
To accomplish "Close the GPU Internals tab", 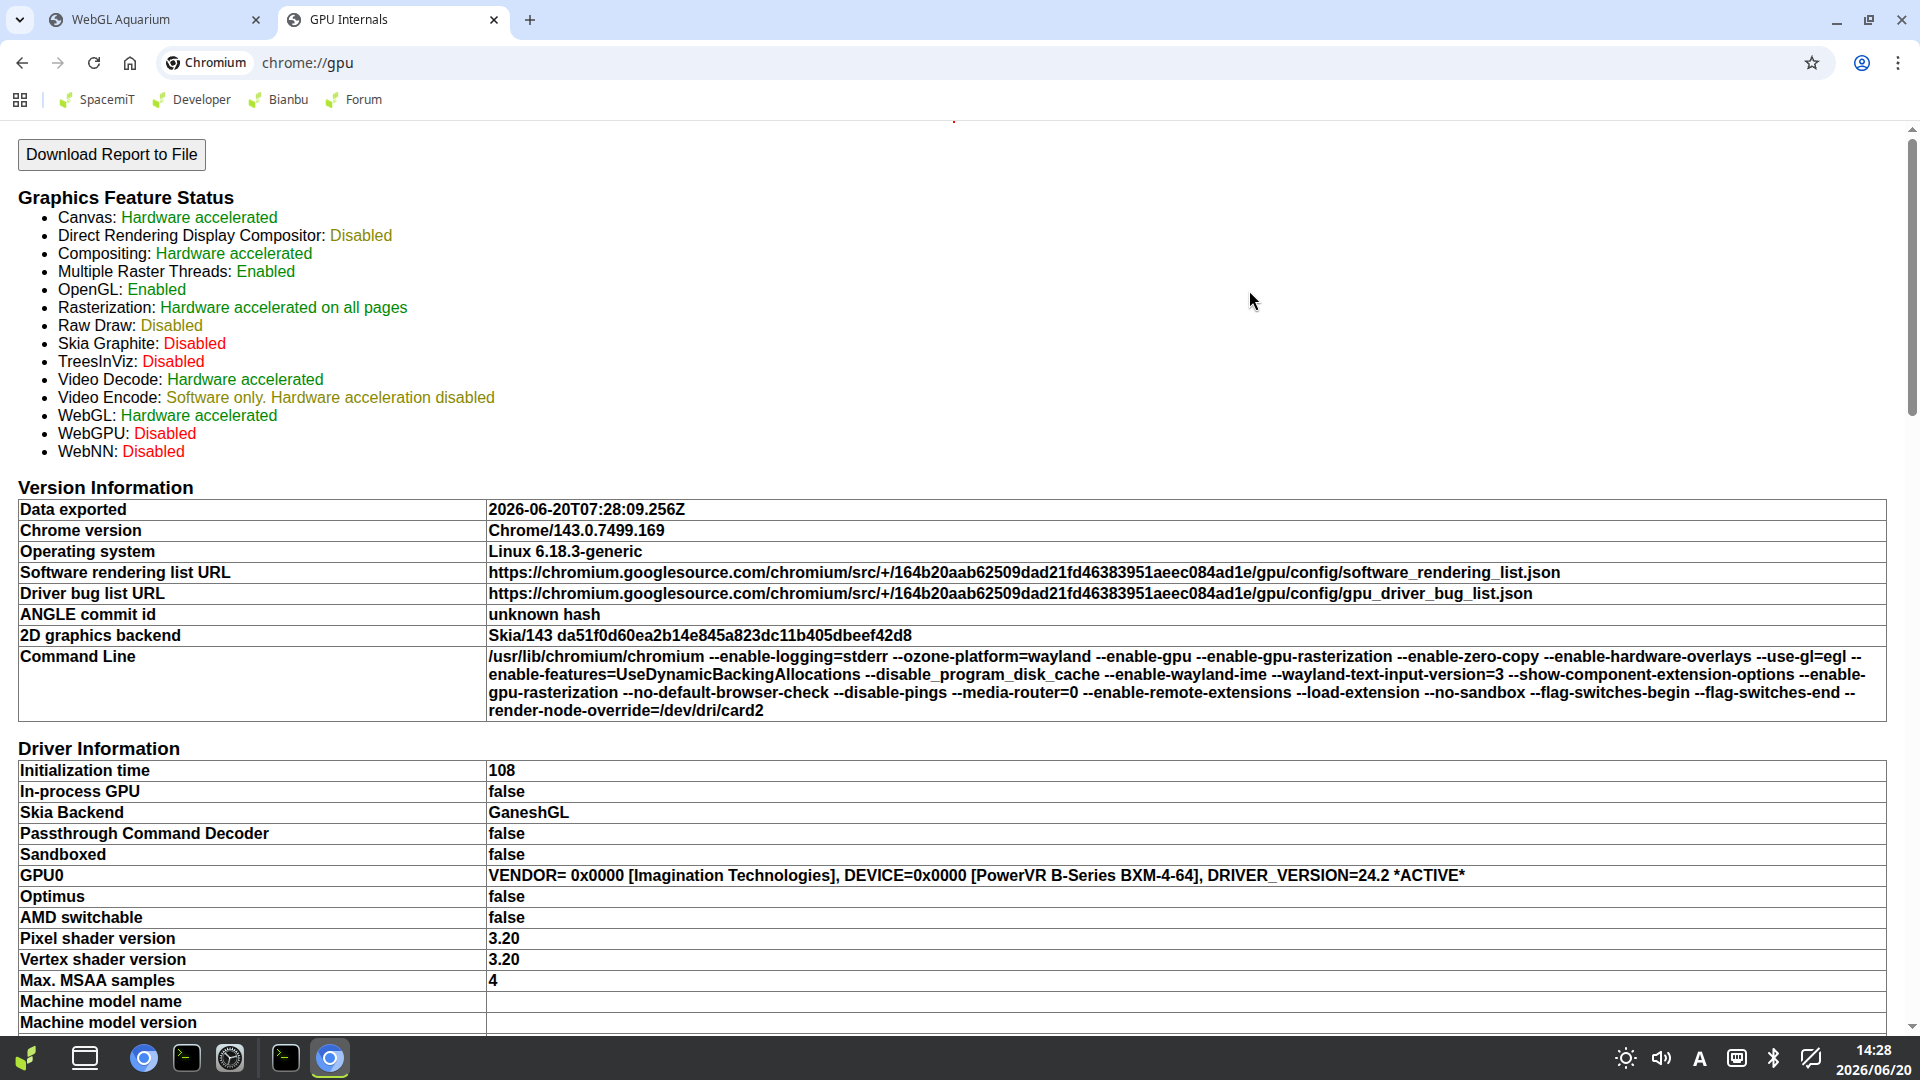I will [x=494, y=20].
